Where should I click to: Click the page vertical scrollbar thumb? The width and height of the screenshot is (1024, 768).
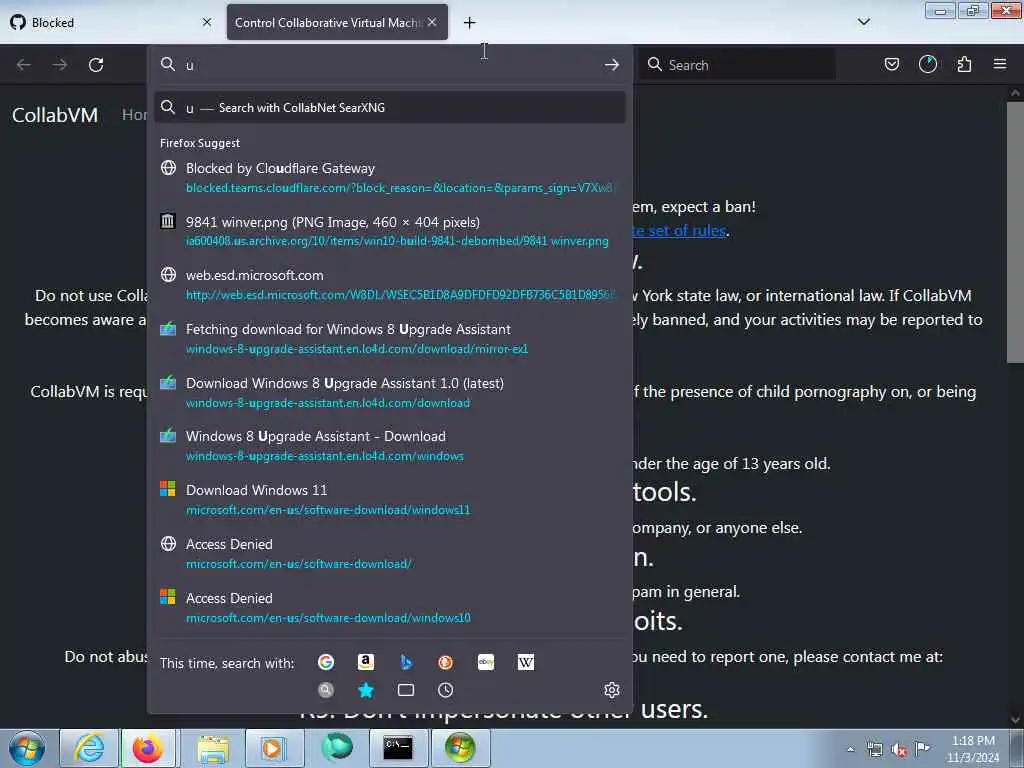(x=1015, y=231)
